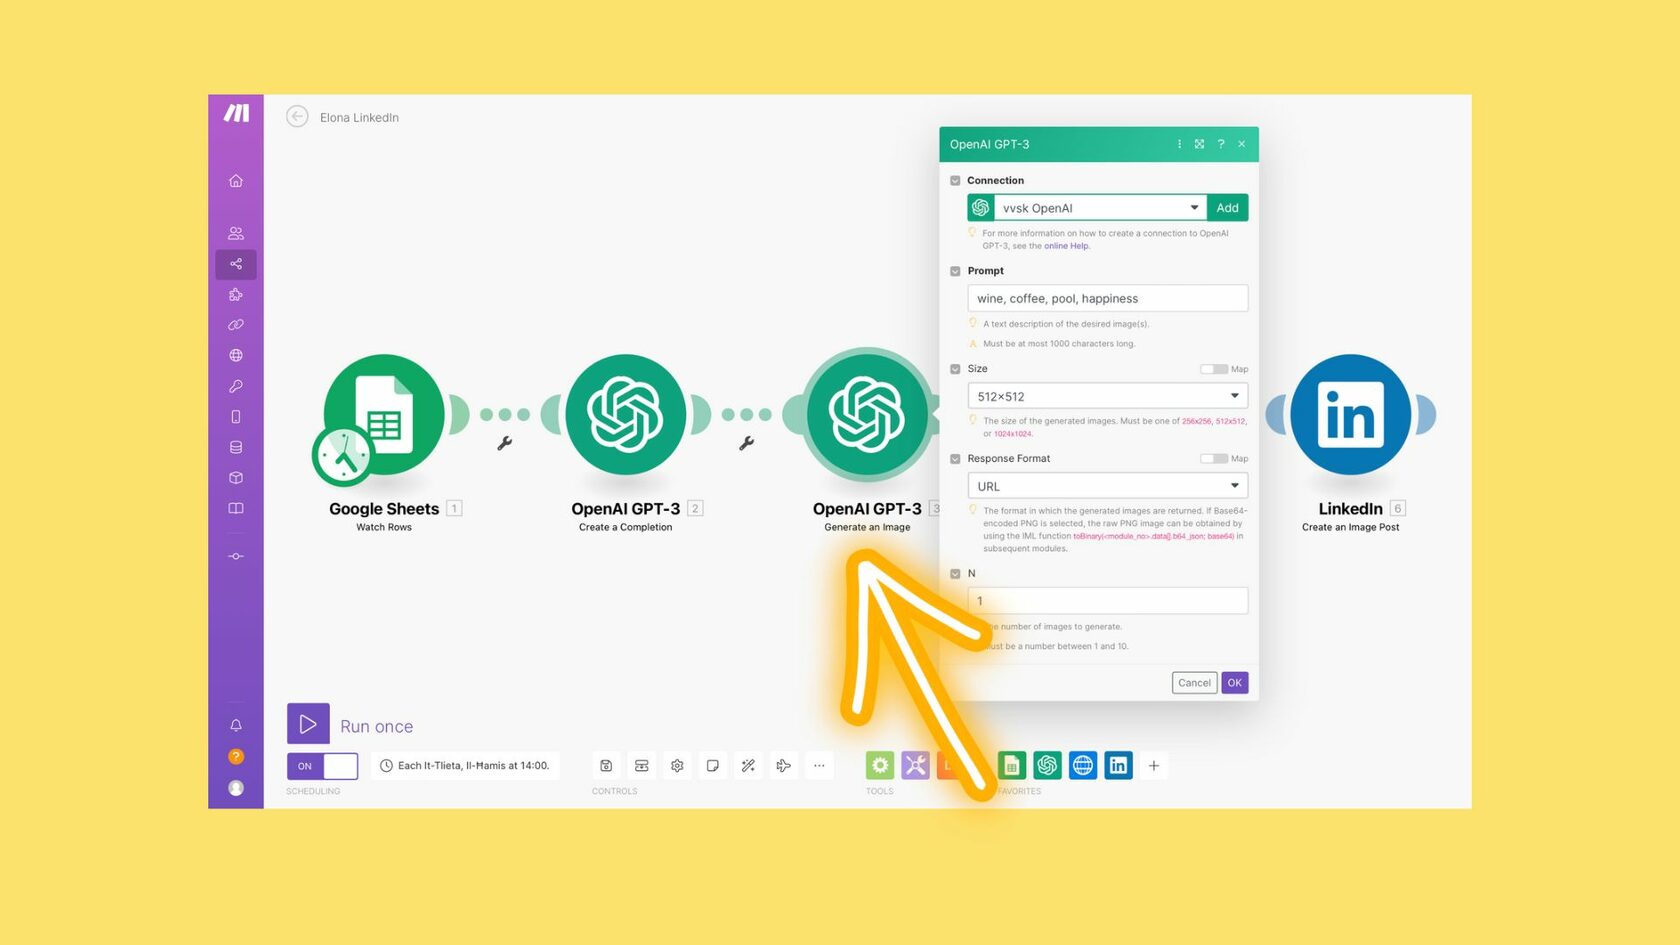Add Google Sheets from Favorites bar
This screenshot has width=1680, height=945.
pyautogui.click(x=1012, y=766)
